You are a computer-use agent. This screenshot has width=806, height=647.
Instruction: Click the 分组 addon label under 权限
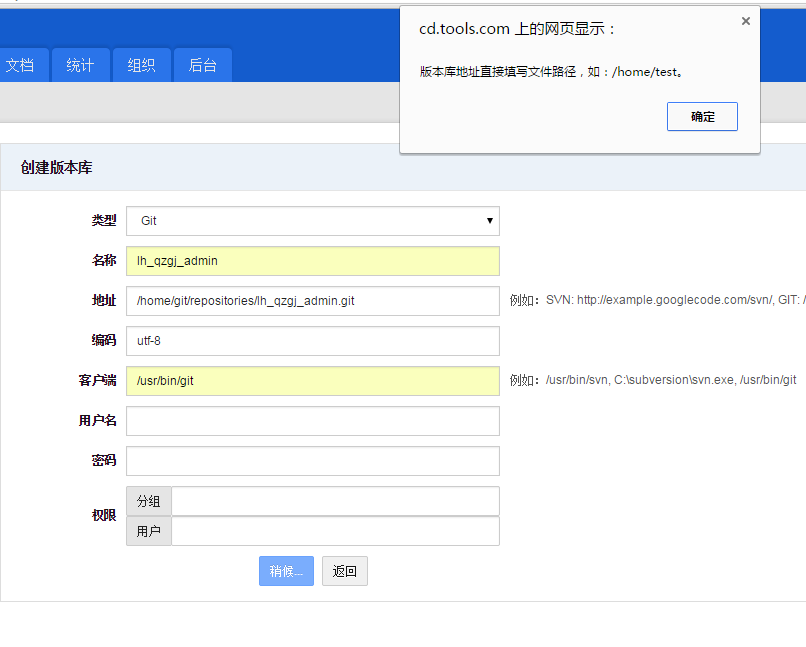(149, 501)
